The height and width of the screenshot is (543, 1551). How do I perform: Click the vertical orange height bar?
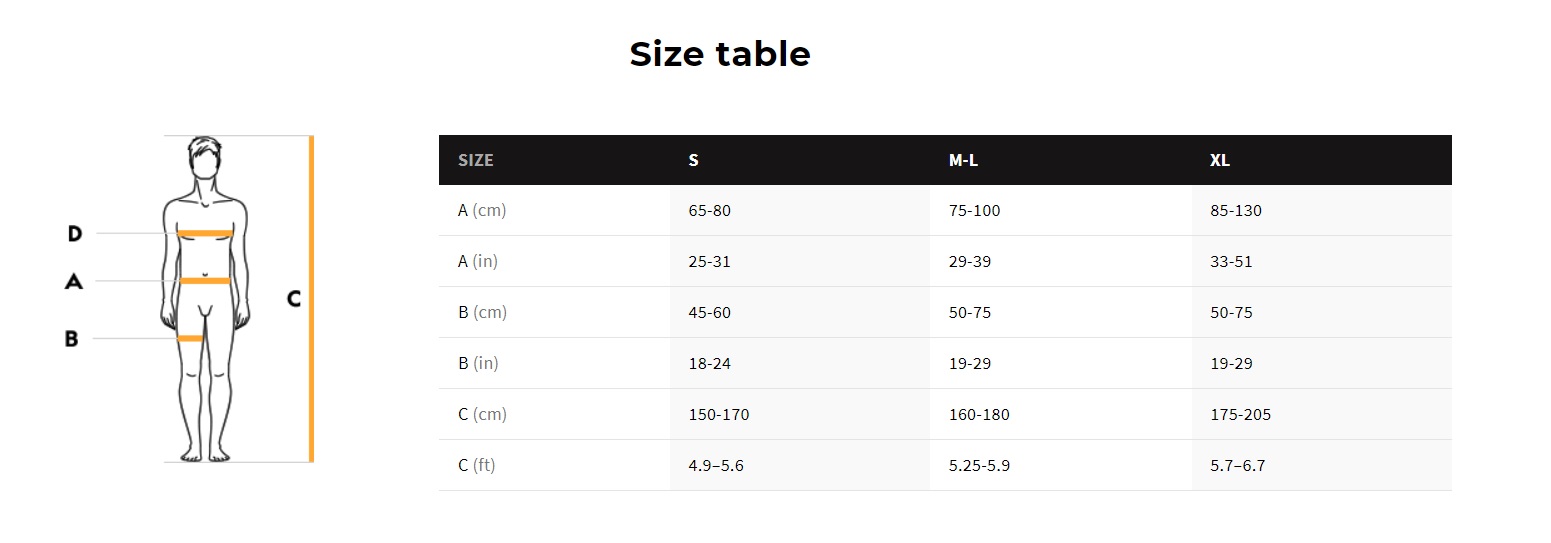[311, 298]
